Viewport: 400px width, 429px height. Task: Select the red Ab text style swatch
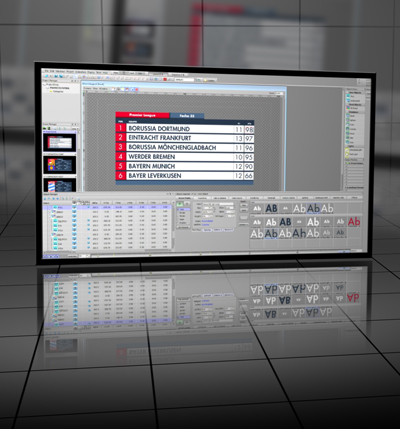click(x=354, y=222)
